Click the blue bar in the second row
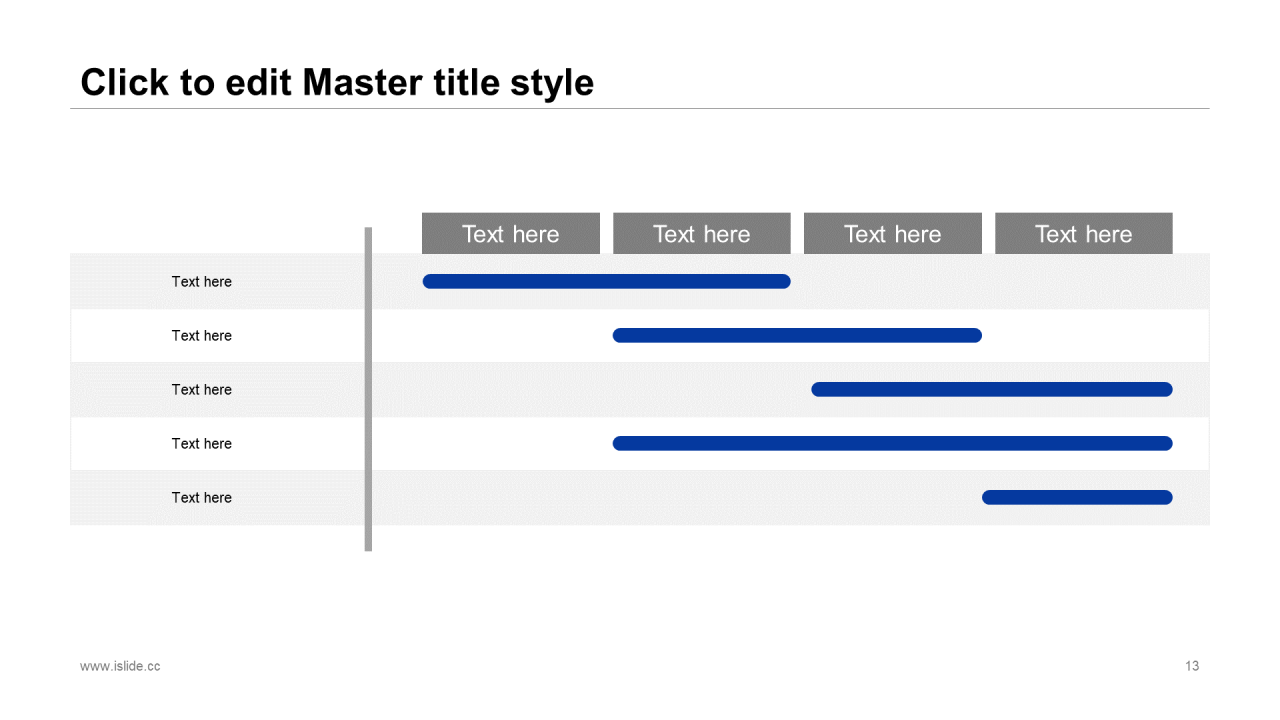The width and height of the screenshot is (1280, 720). [x=797, y=335]
